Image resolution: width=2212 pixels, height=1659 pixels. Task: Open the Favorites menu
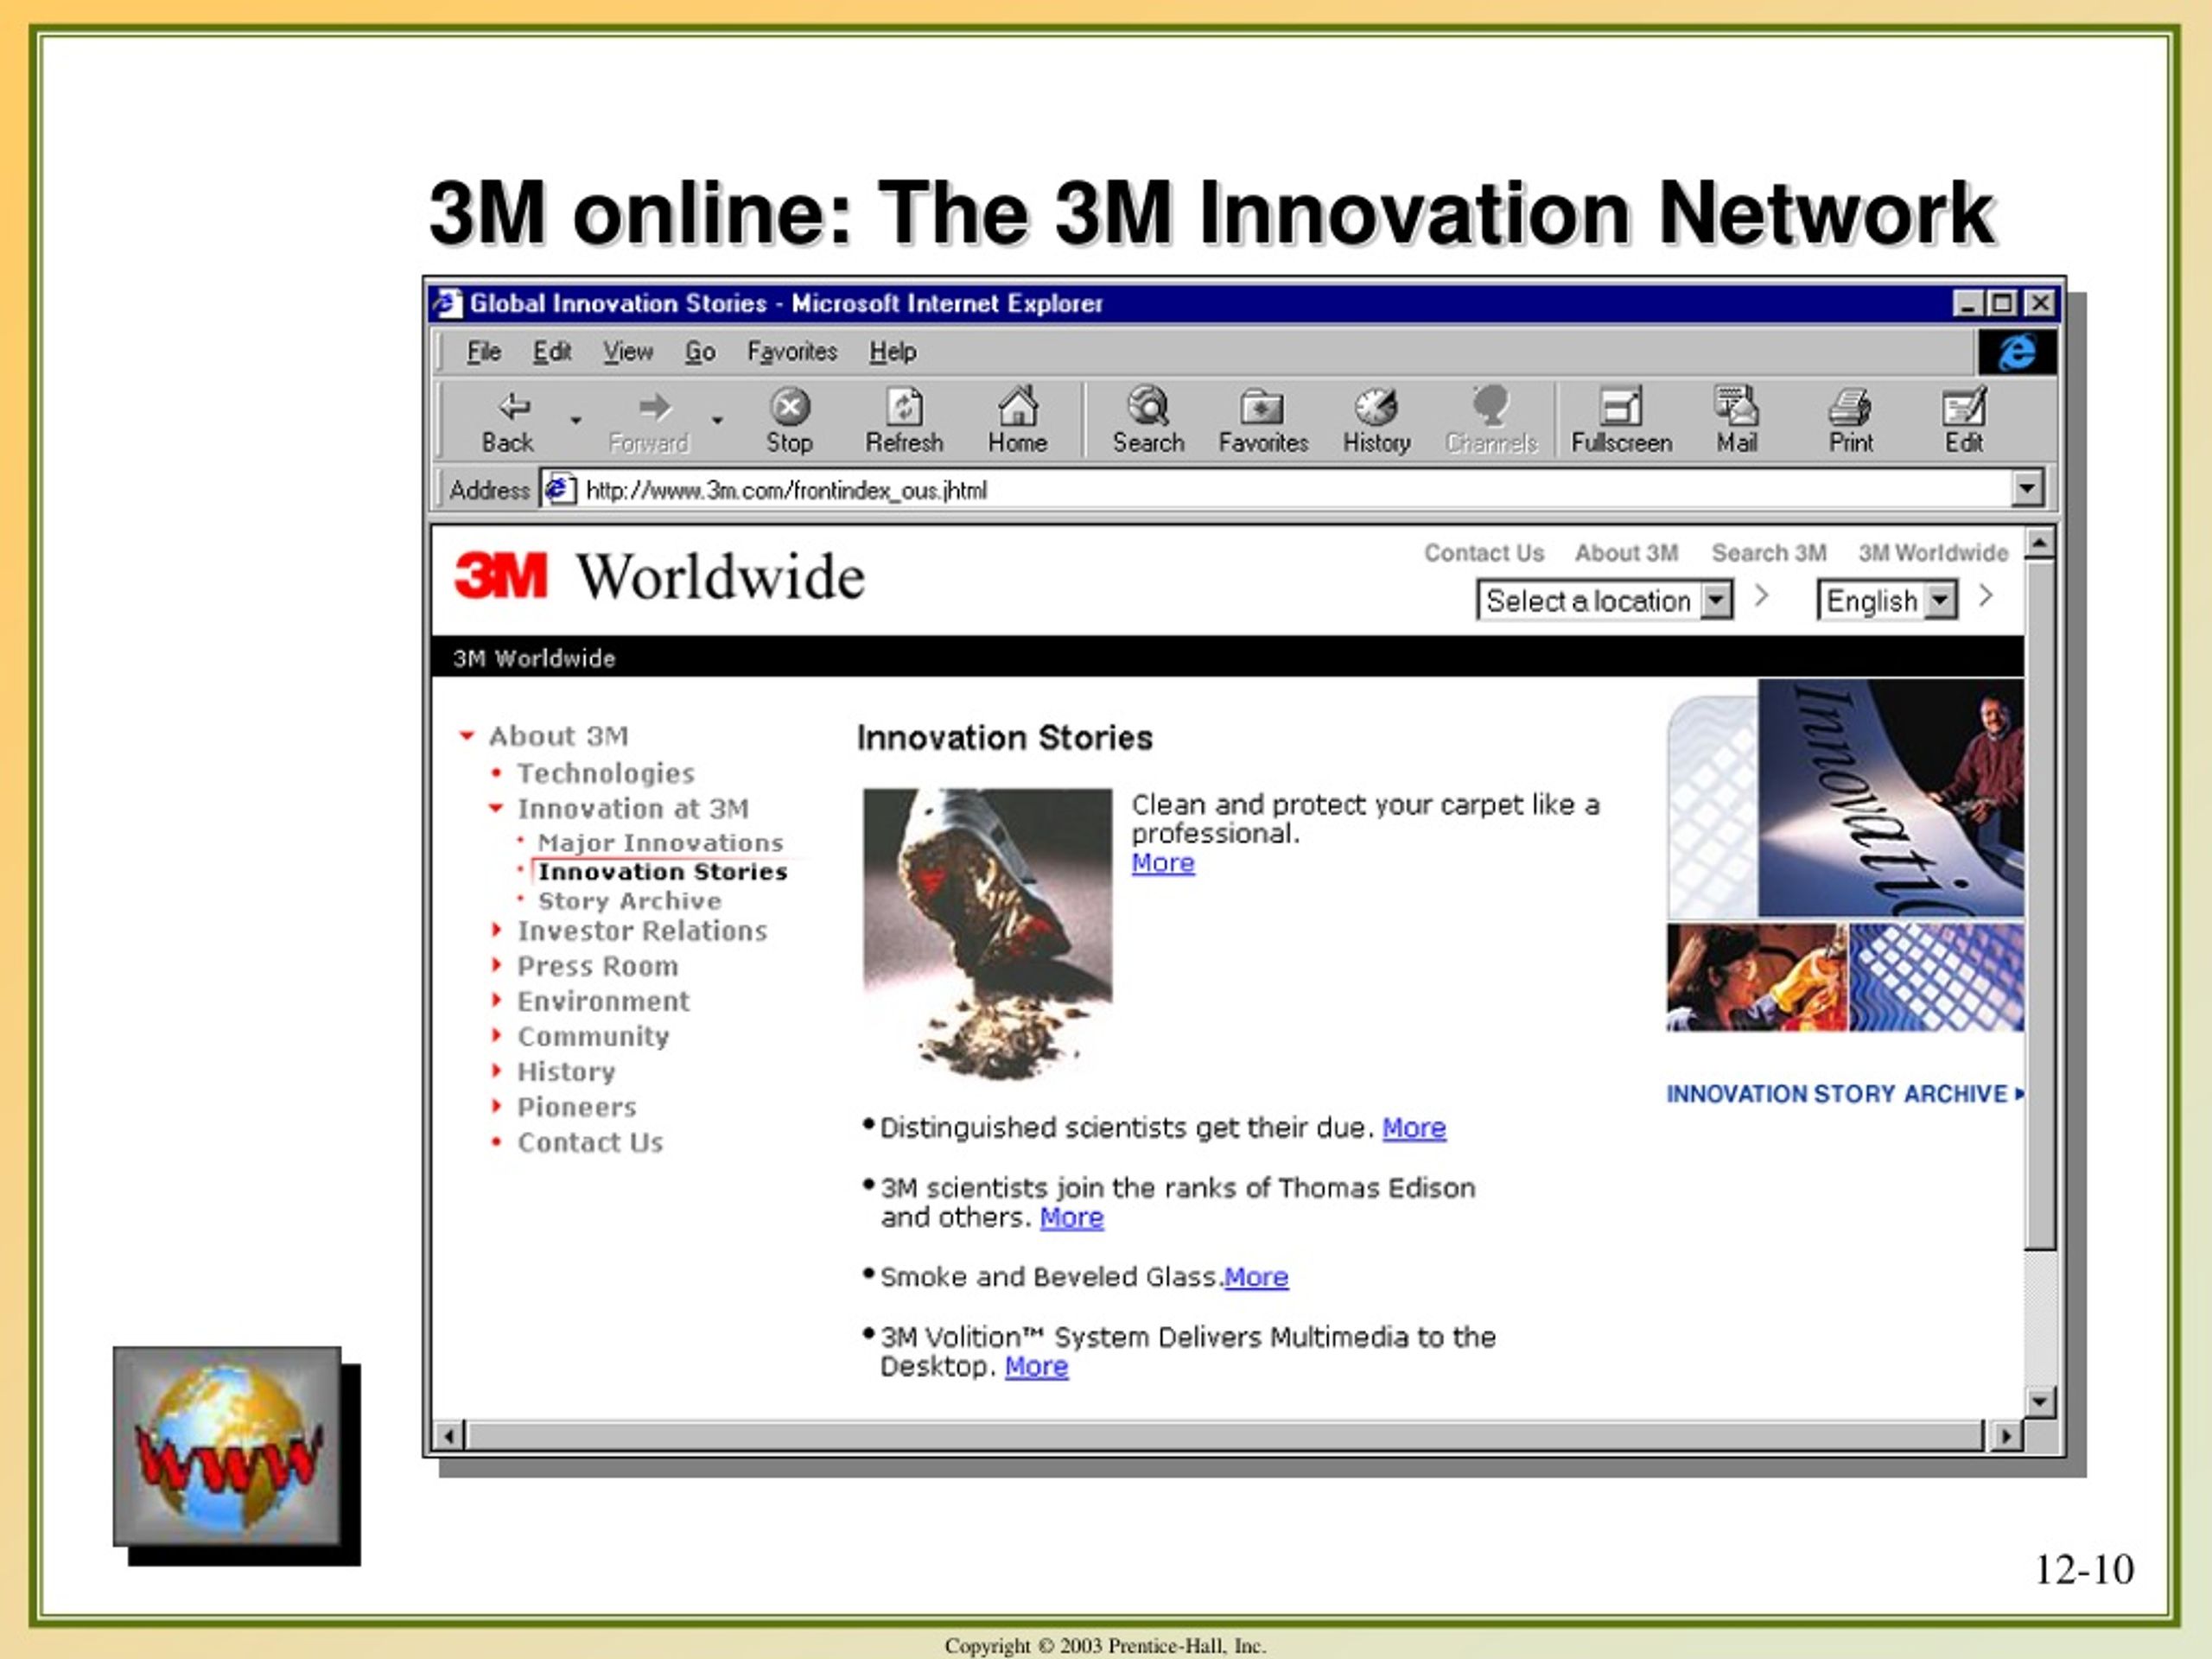[x=792, y=352]
